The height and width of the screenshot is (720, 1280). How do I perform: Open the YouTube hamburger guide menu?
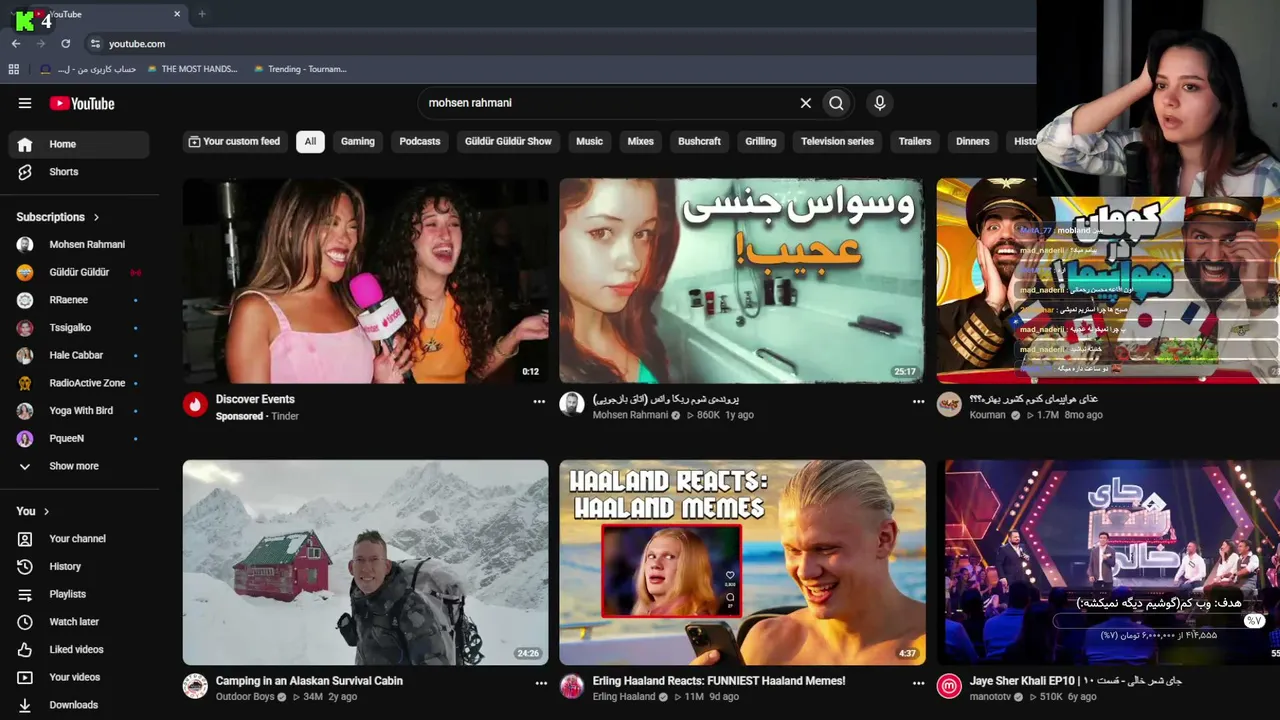click(25, 103)
